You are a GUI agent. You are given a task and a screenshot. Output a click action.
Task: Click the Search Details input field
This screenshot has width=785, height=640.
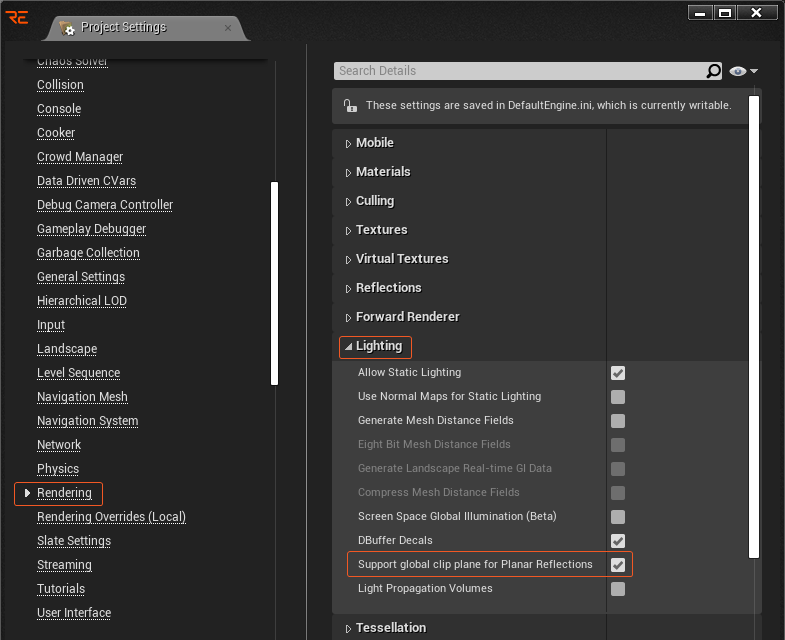point(518,71)
